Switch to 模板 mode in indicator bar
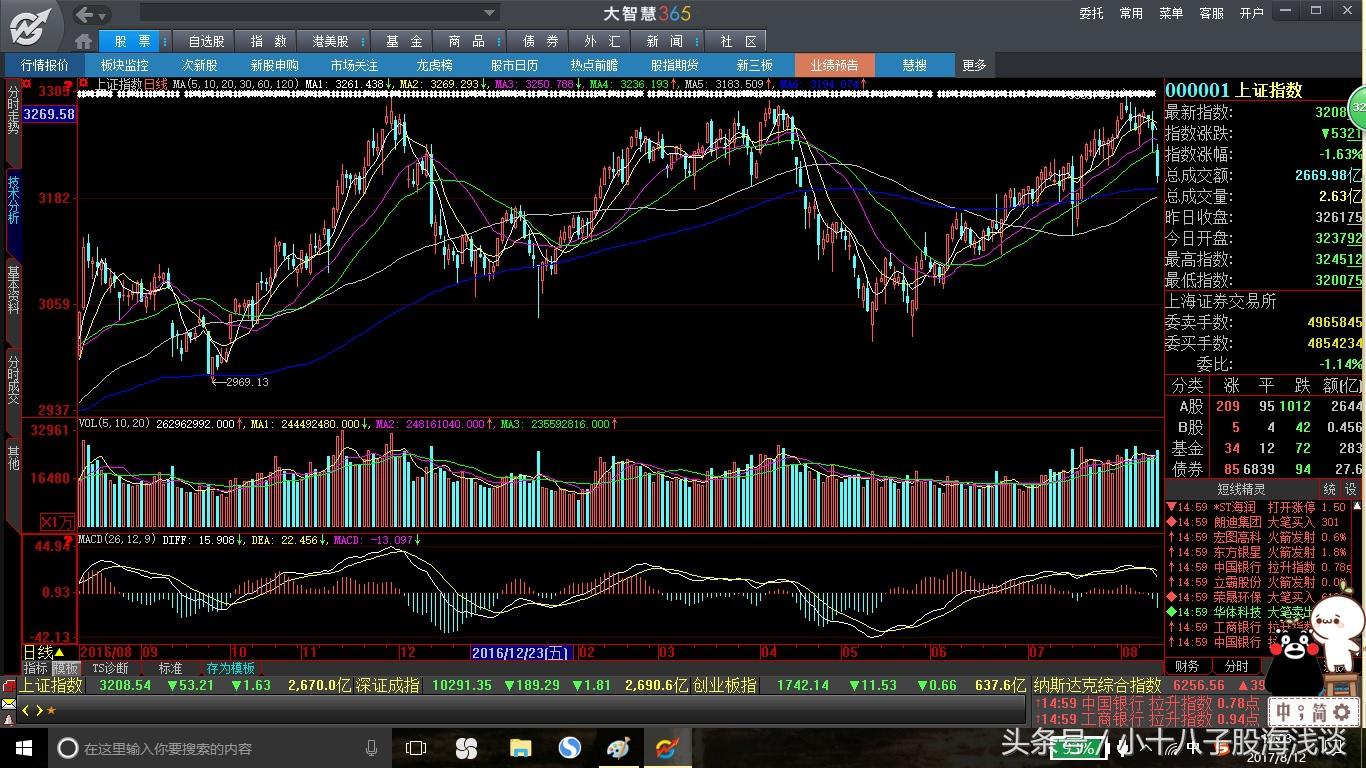The width and height of the screenshot is (1366, 768). pos(66,668)
